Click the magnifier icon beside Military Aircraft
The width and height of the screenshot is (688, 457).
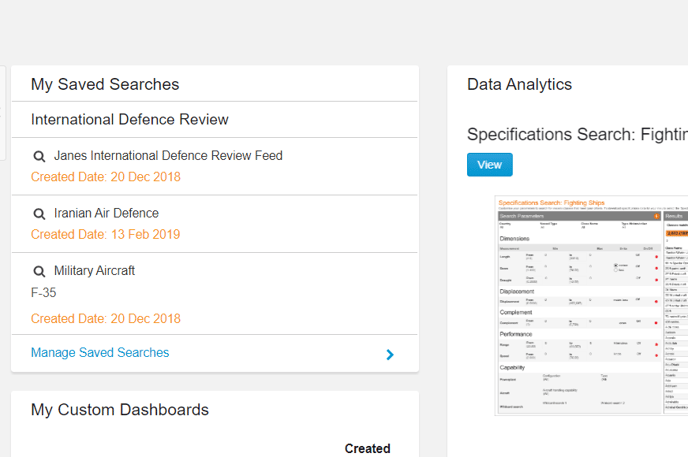pos(39,271)
